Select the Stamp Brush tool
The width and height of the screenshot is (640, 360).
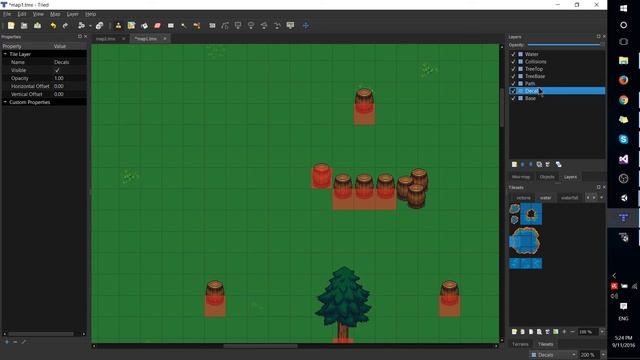click(x=118, y=26)
